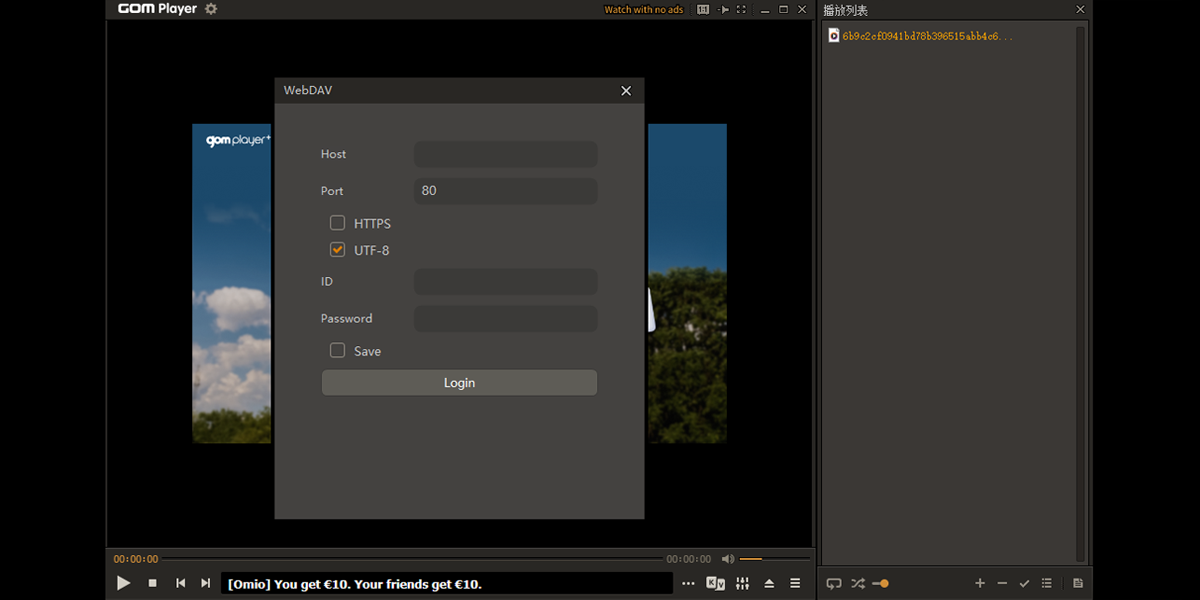
Task: Open the playlist list-view options icon
Action: pyautogui.click(x=1046, y=583)
